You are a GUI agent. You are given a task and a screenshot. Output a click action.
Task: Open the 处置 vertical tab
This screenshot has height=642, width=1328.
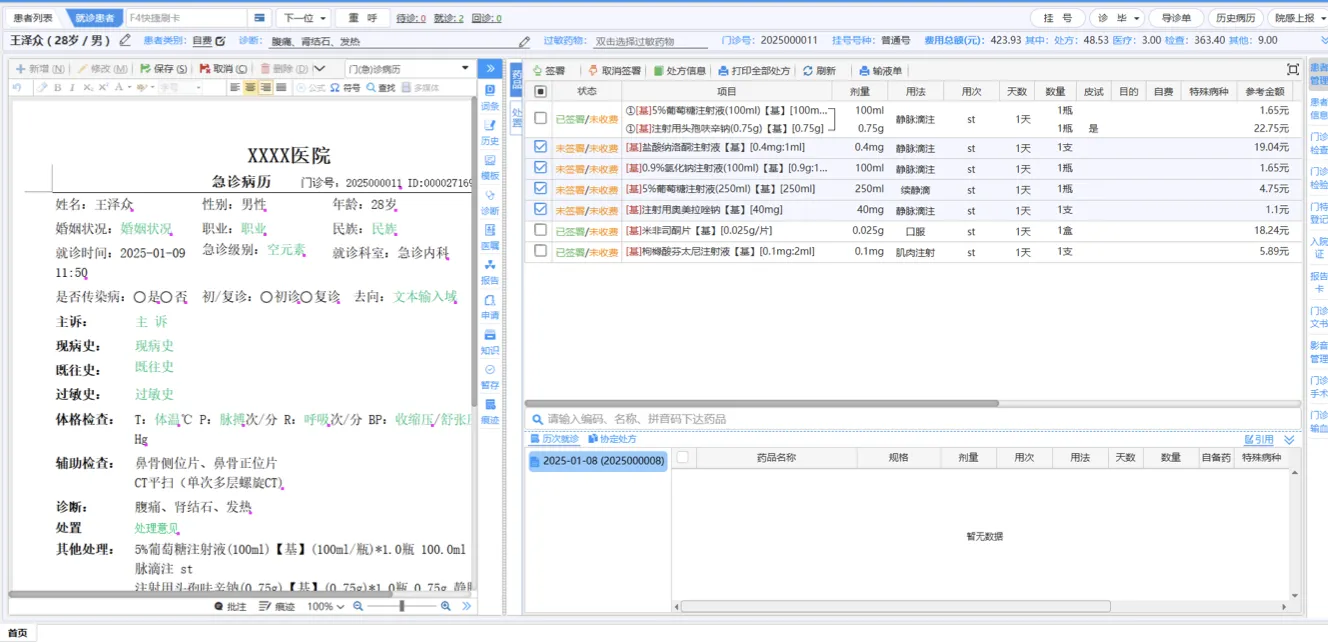(x=516, y=117)
